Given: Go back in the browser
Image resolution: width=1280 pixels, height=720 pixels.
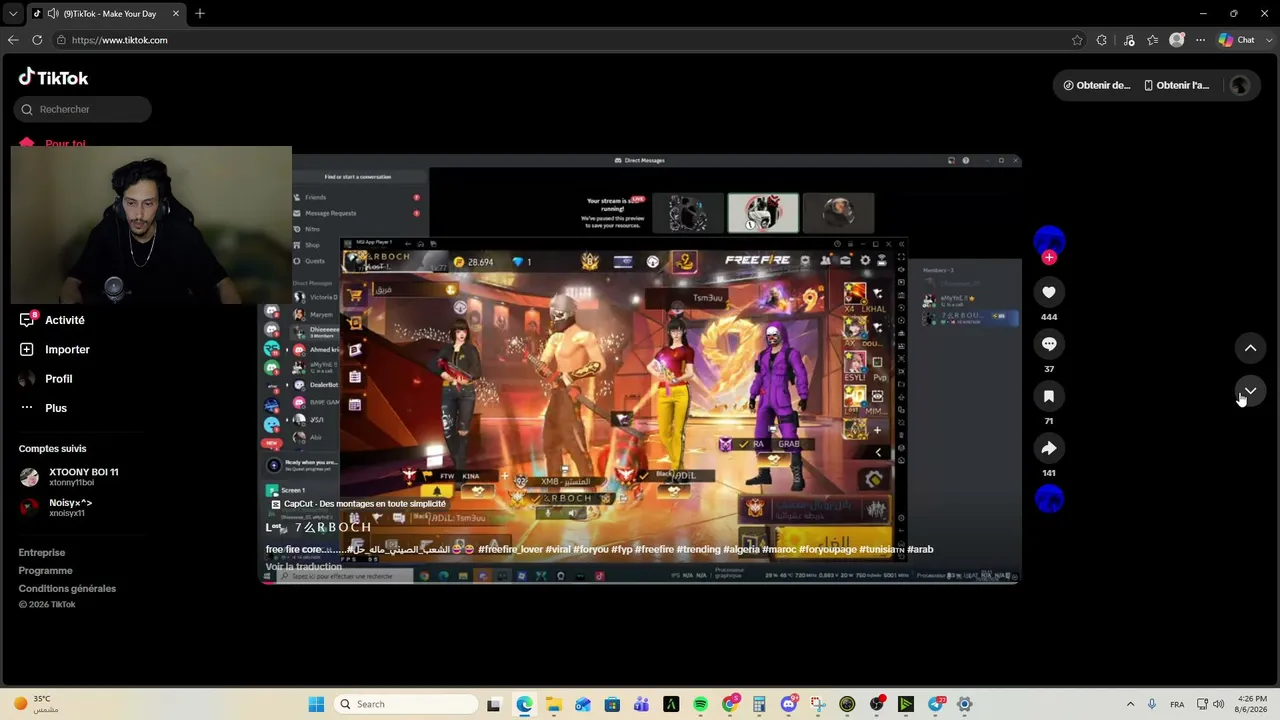Looking at the screenshot, I should click(13, 40).
